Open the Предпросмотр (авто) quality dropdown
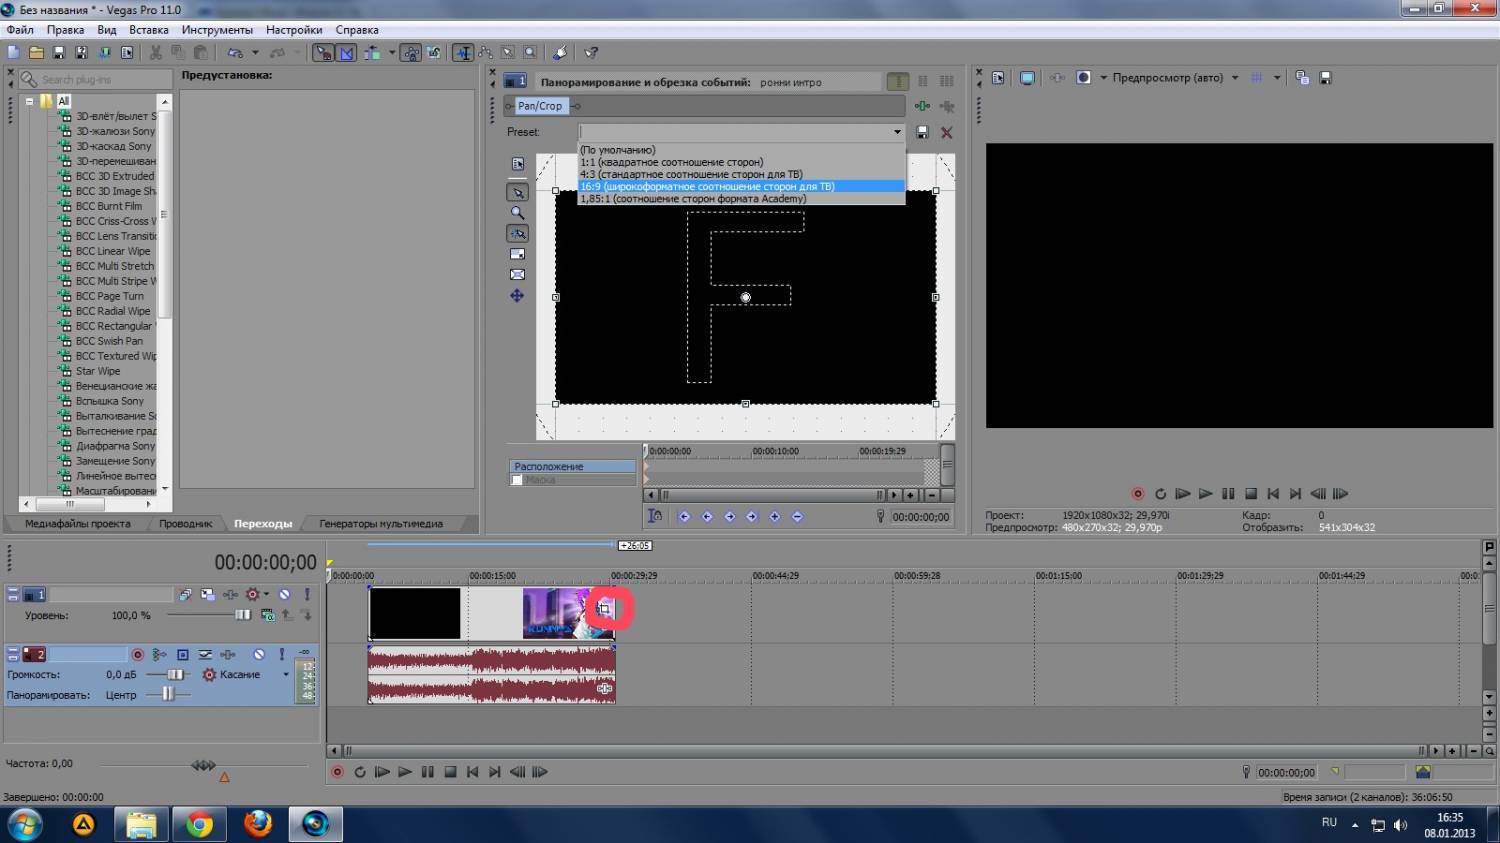This screenshot has width=1500, height=843. (1235, 78)
